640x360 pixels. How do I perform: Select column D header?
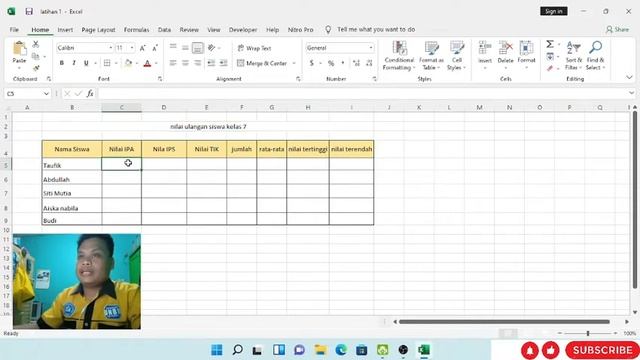tap(164, 107)
